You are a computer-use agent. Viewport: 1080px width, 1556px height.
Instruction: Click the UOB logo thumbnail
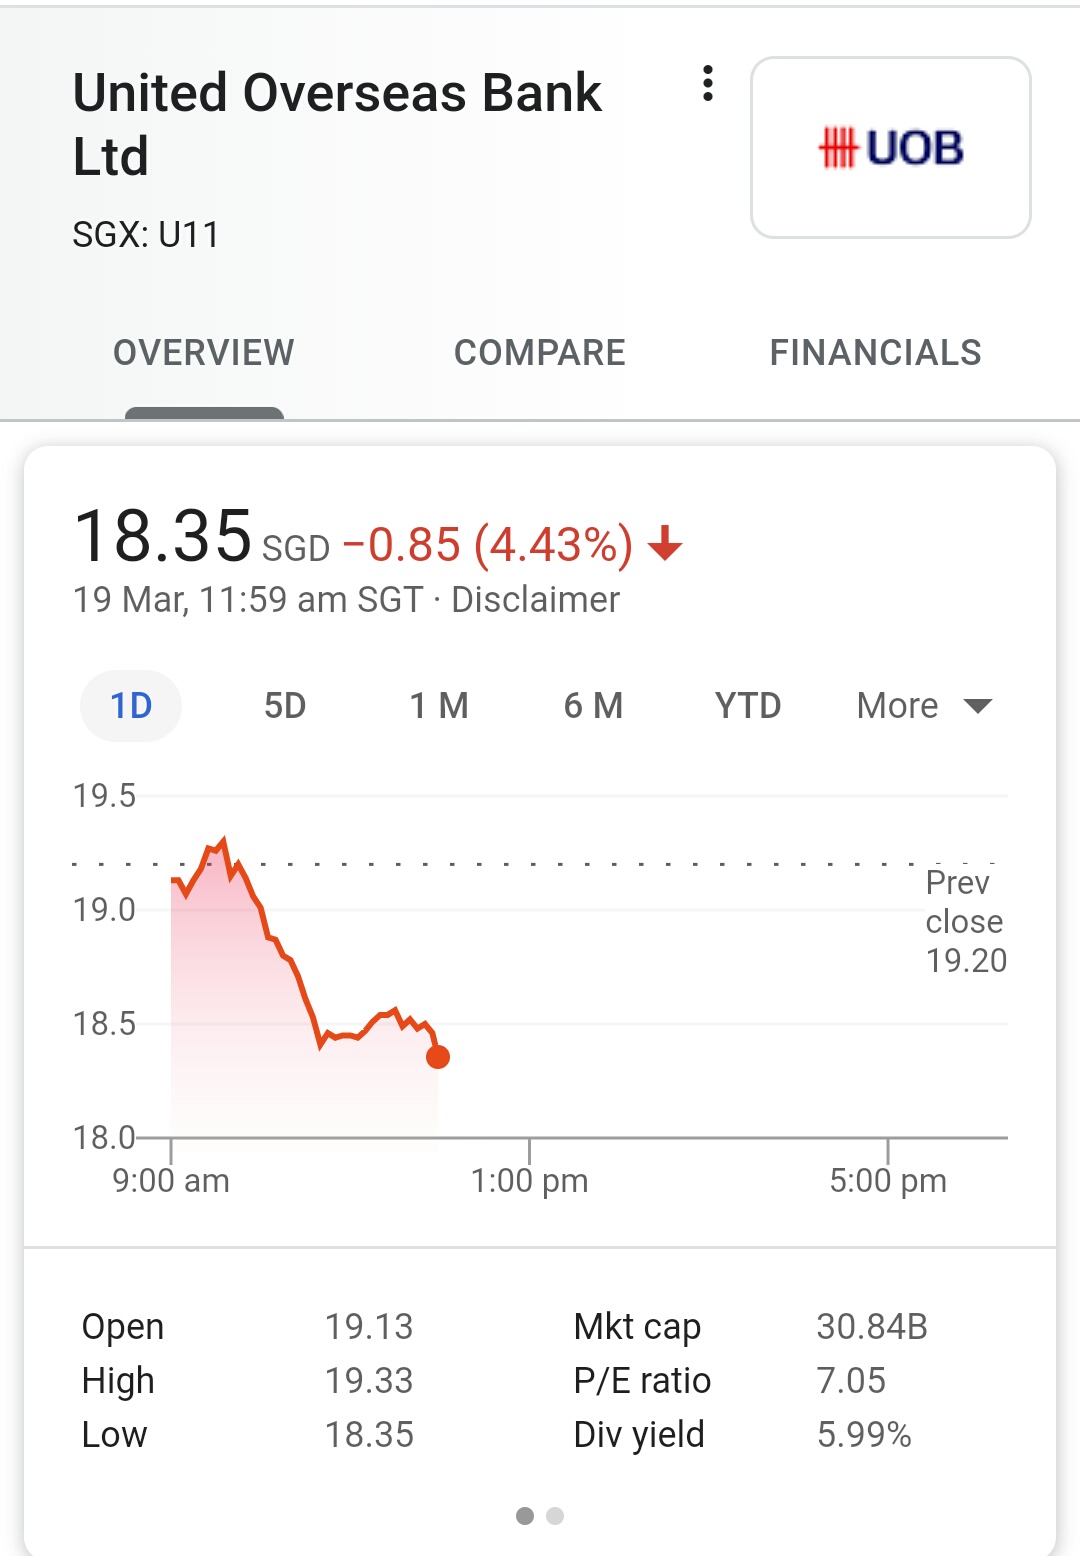890,148
